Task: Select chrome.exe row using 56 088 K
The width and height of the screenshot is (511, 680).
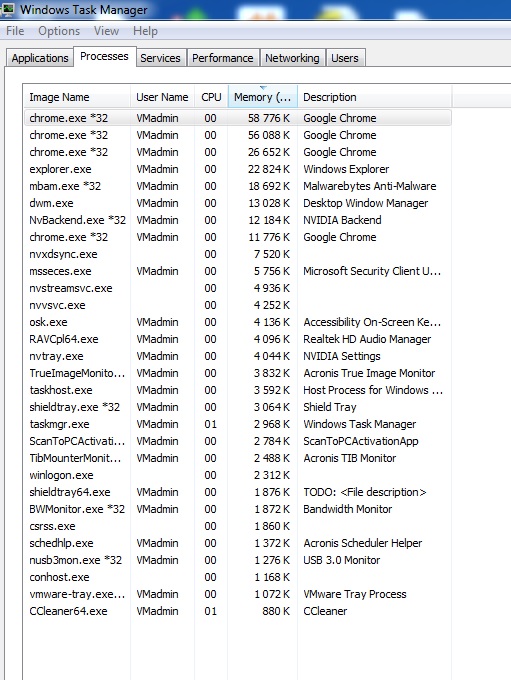Action: coord(238,135)
